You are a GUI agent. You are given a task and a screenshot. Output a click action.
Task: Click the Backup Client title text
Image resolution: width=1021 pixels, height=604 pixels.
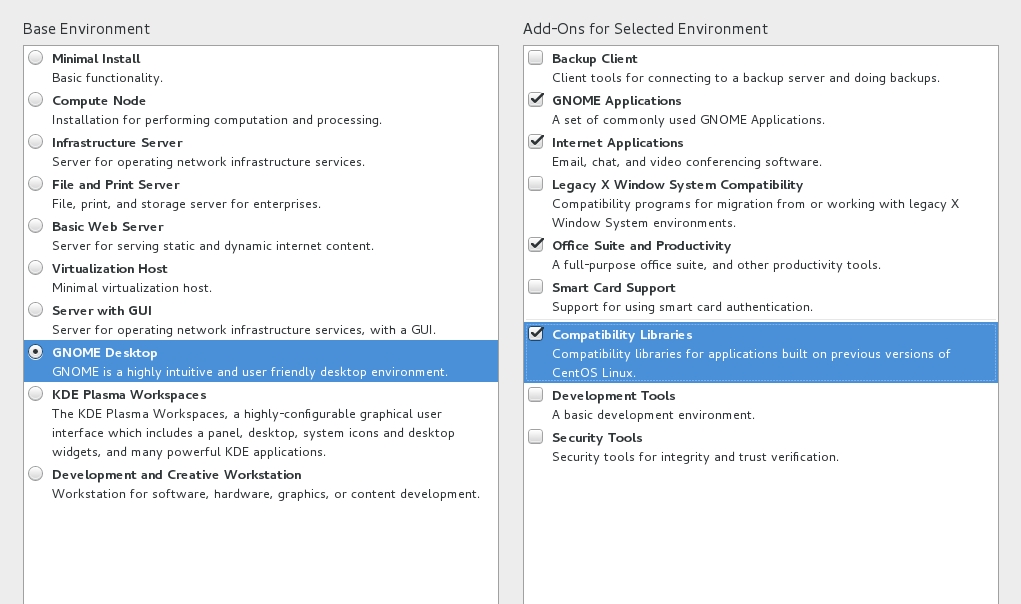[594, 59]
